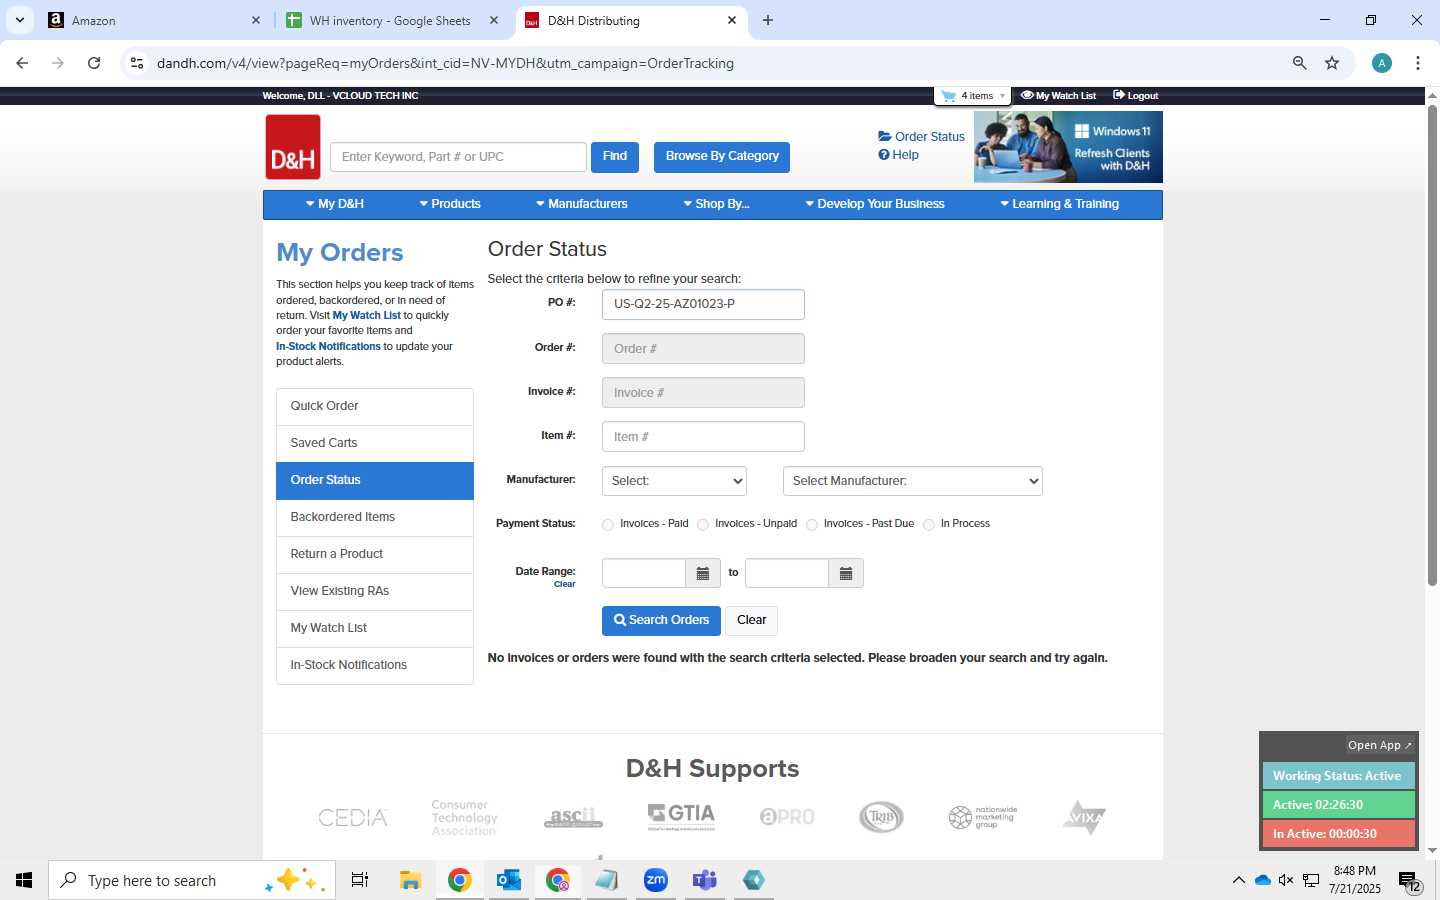
Task: Click the In-Stock Notifications text link
Action: [328, 346]
